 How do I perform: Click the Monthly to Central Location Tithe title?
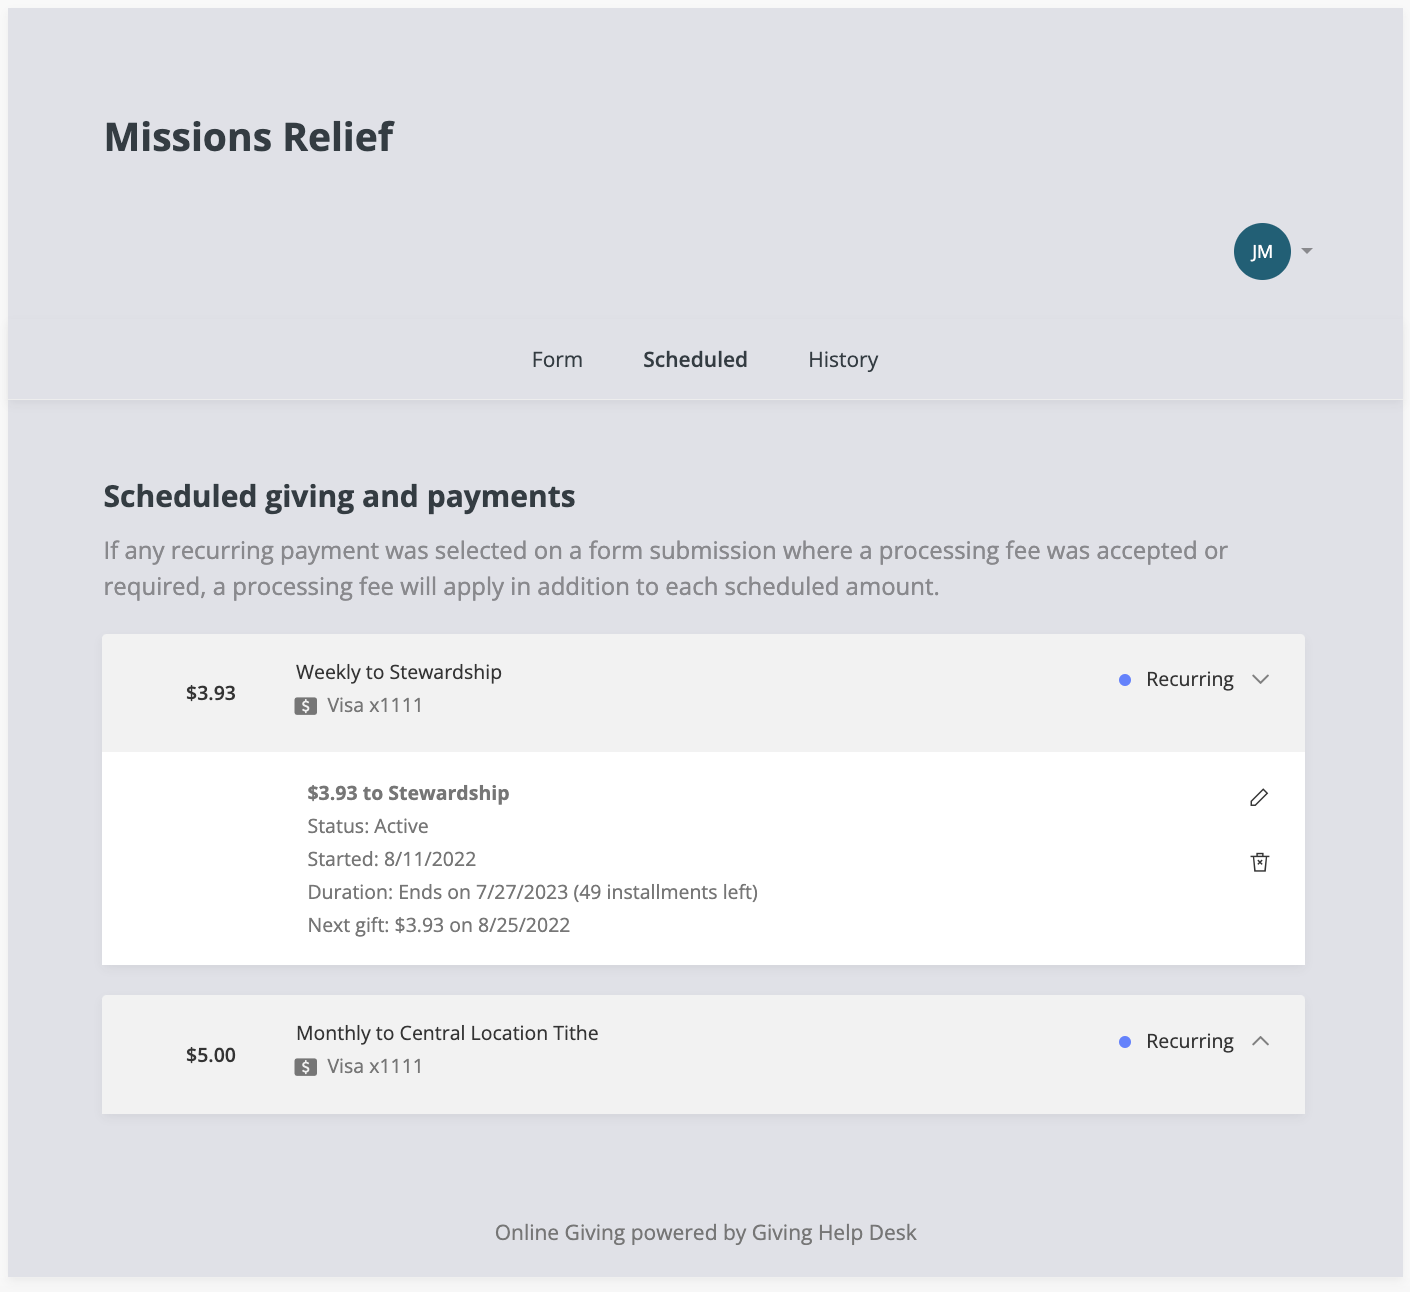click(x=447, y=1033)
